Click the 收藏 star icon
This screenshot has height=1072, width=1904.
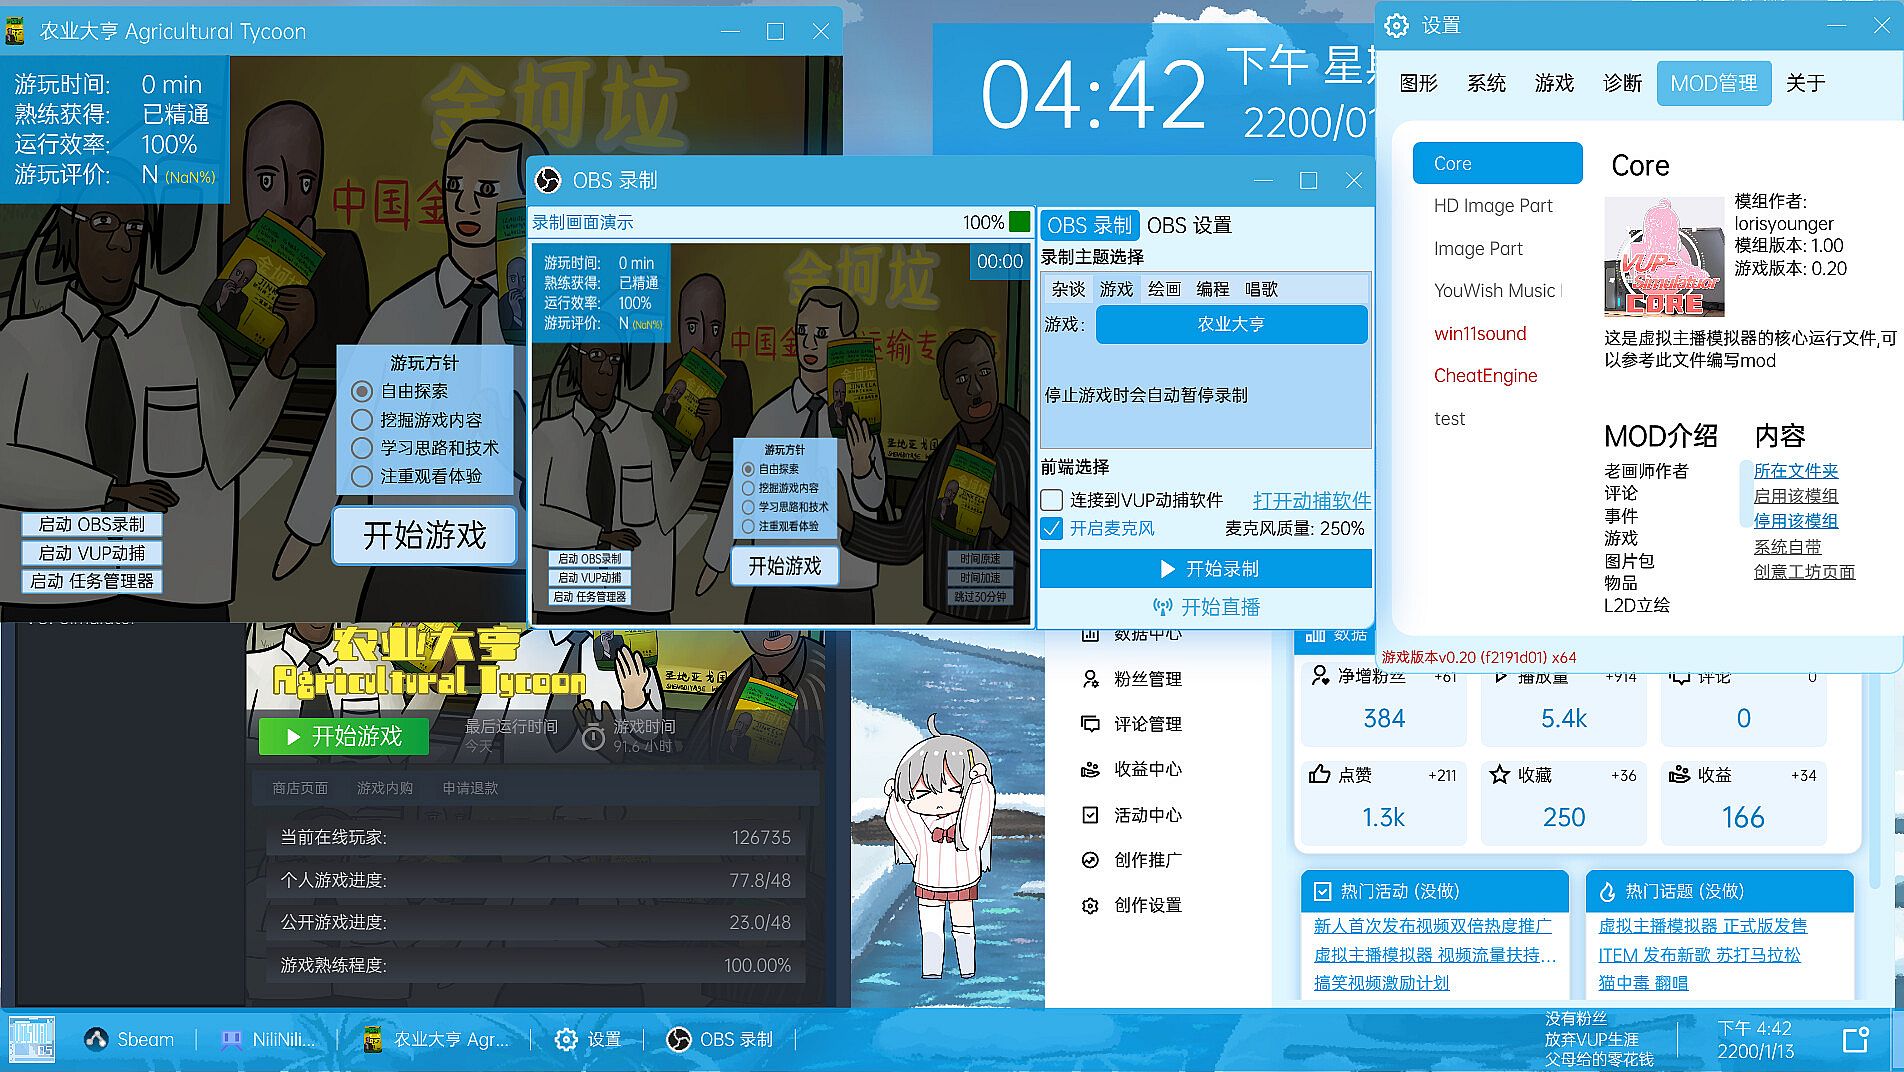pyautogui.click(x=1499, y=775)
